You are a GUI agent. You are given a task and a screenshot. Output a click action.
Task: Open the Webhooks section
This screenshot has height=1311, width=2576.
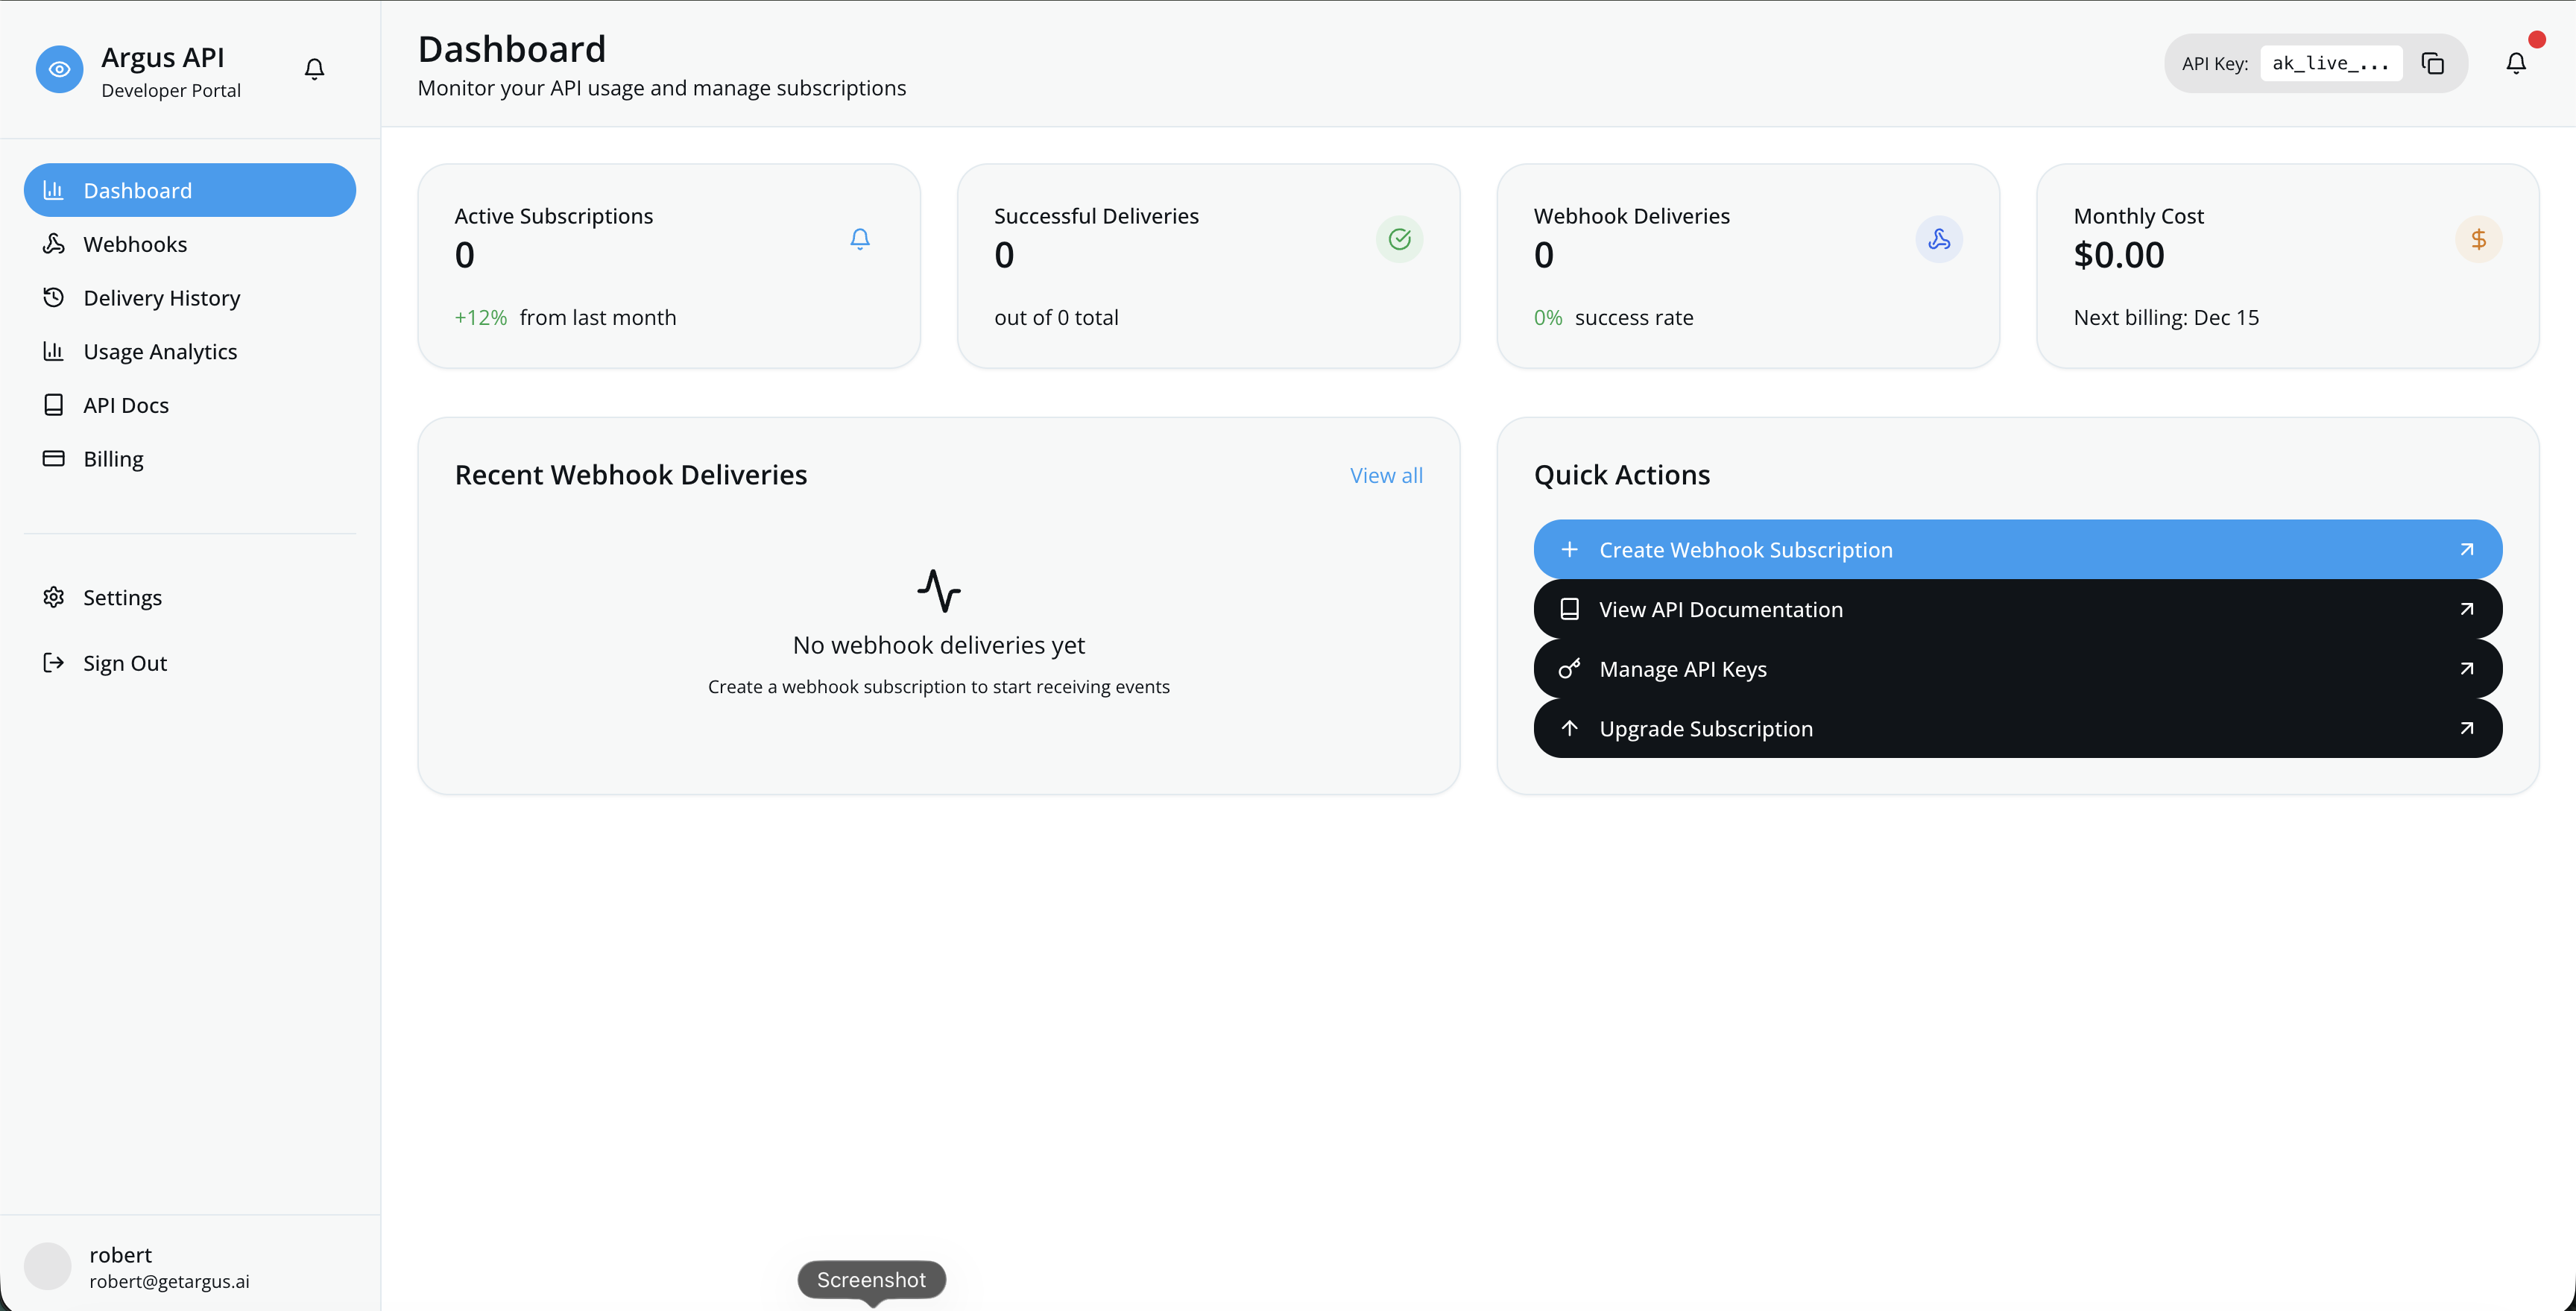click(x=134, y=243)
